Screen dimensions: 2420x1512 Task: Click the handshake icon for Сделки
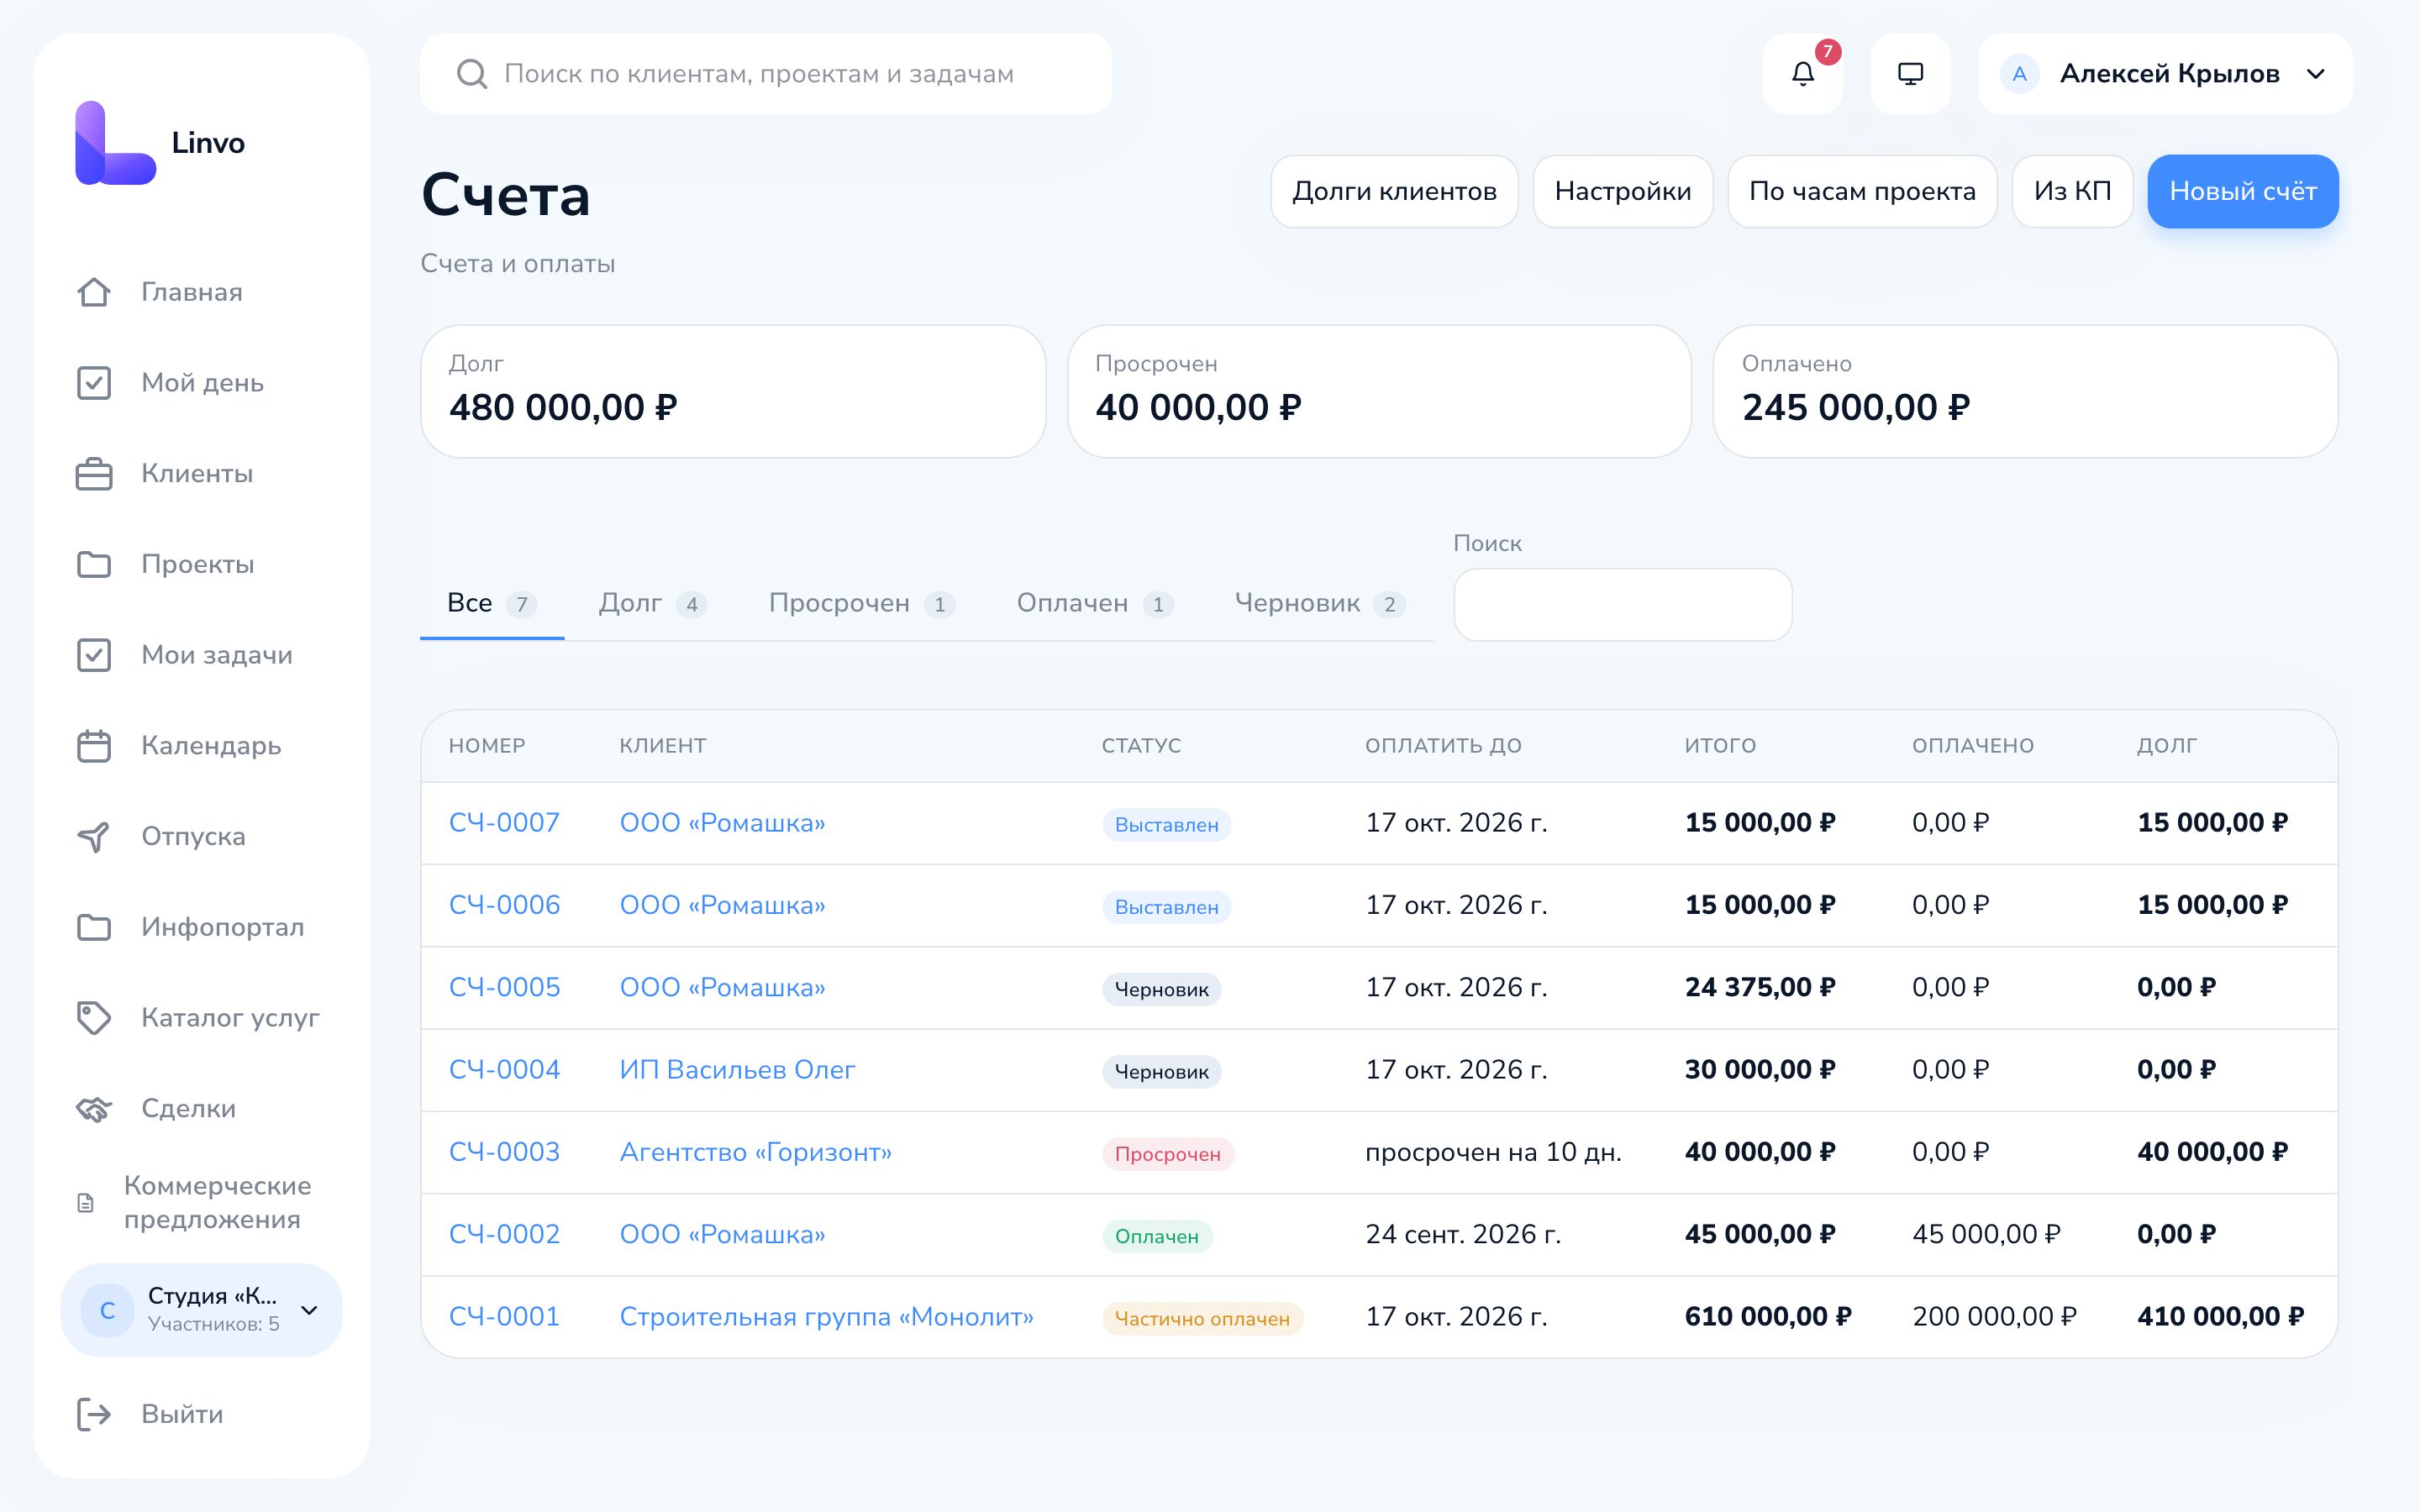[94, 1109]
